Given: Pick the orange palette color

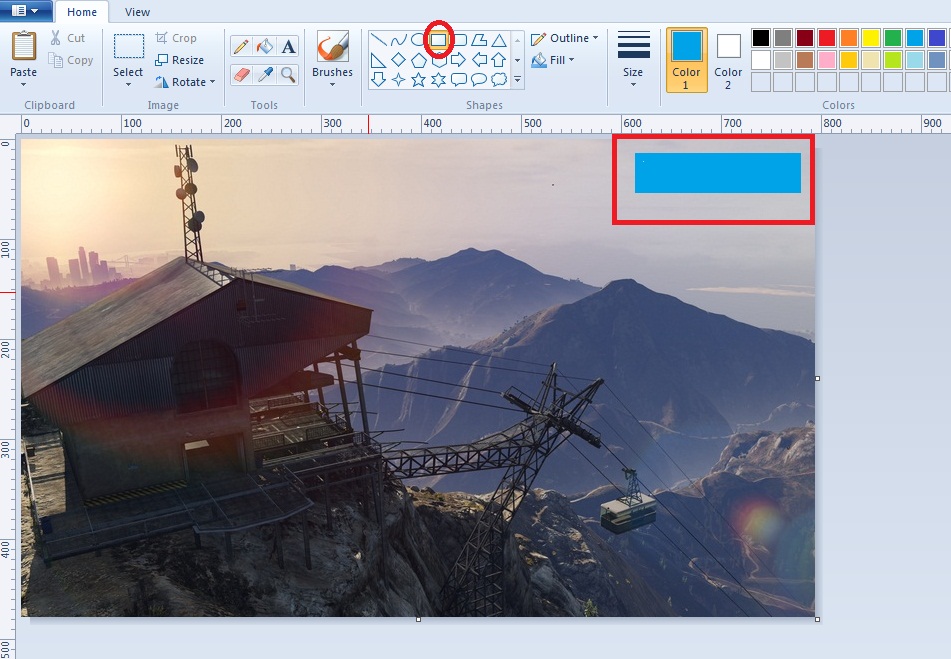Looking at the screenshot, I should pyautogui.click(x=849, y=38).
